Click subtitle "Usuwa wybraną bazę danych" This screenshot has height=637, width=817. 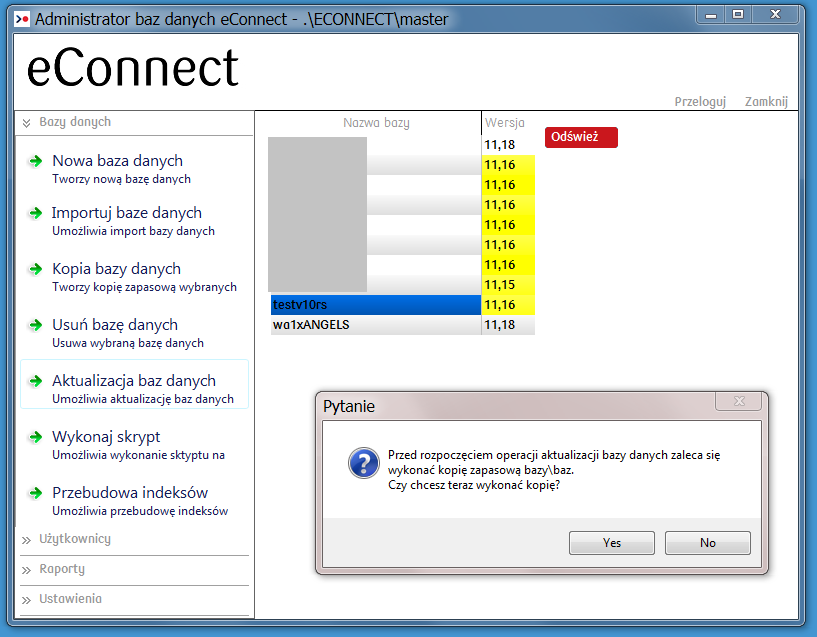(128, 343)
